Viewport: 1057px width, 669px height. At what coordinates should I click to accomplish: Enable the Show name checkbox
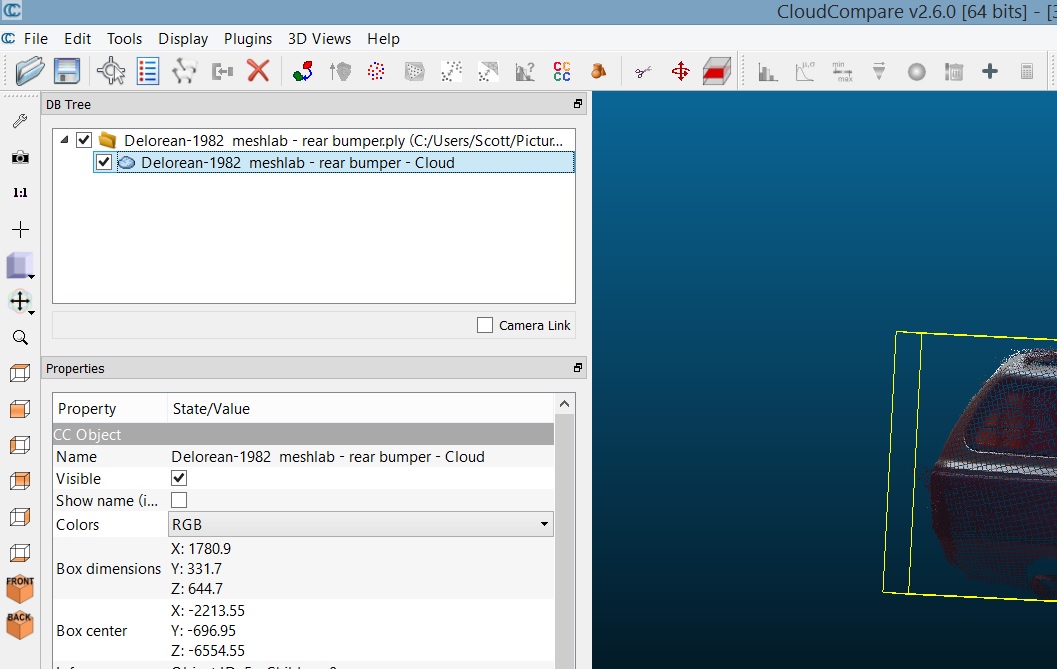pos(179,500)
